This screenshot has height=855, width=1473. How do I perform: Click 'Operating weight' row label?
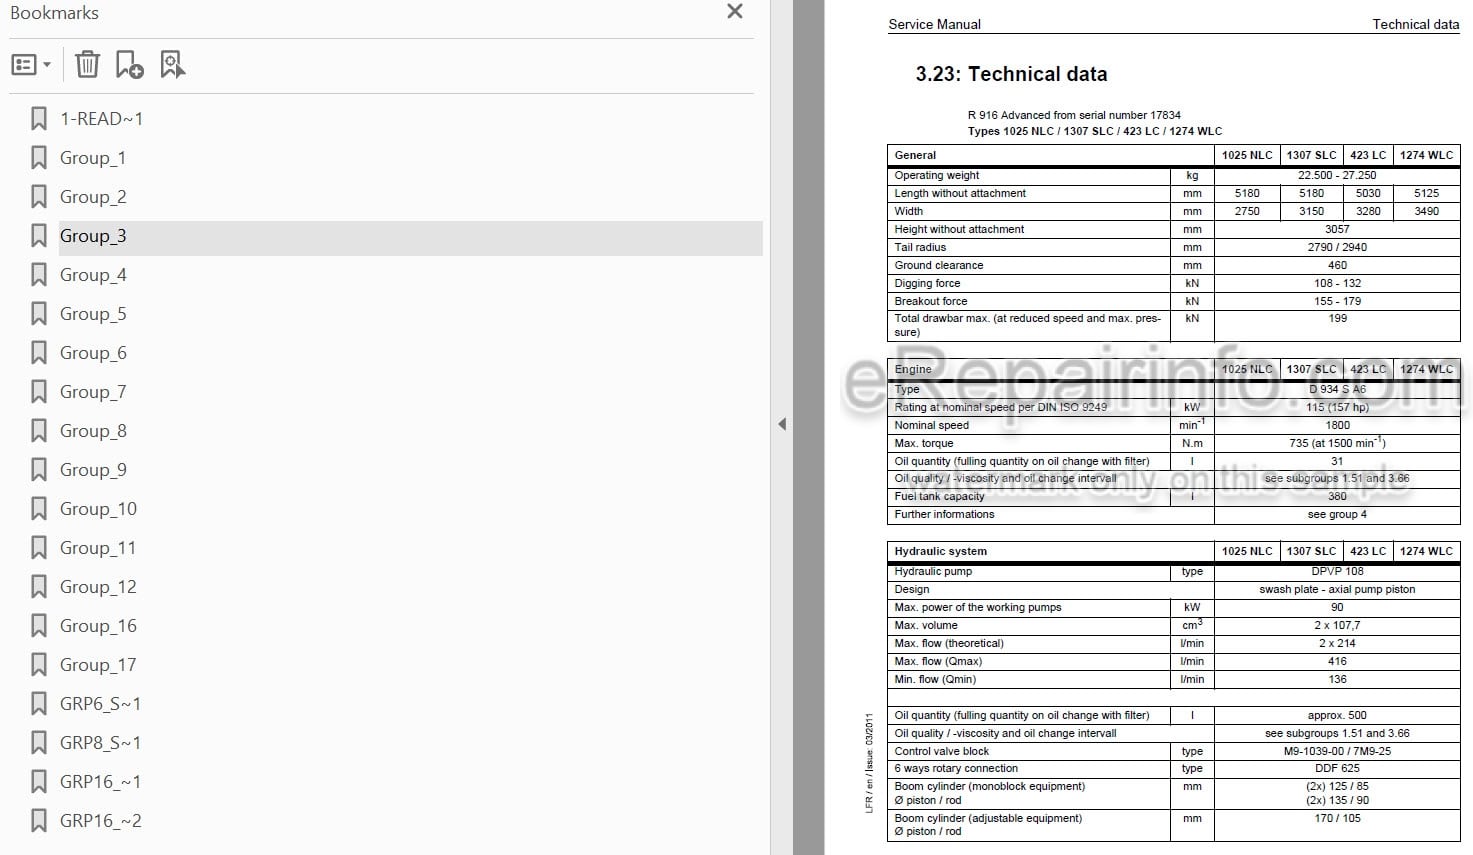936,175
